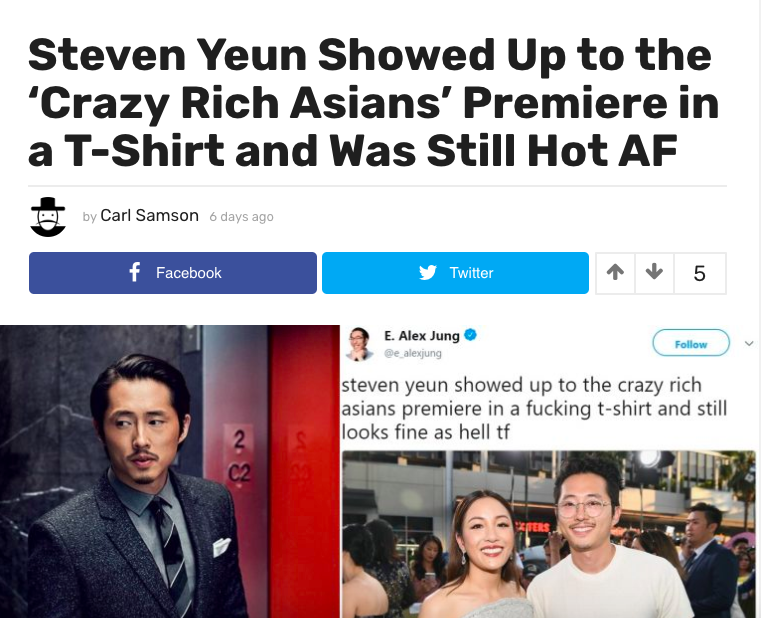The width and height of the screenshot is (761, 618).
Task: Click the @e_alexjung handle
Action: [413, 353]
